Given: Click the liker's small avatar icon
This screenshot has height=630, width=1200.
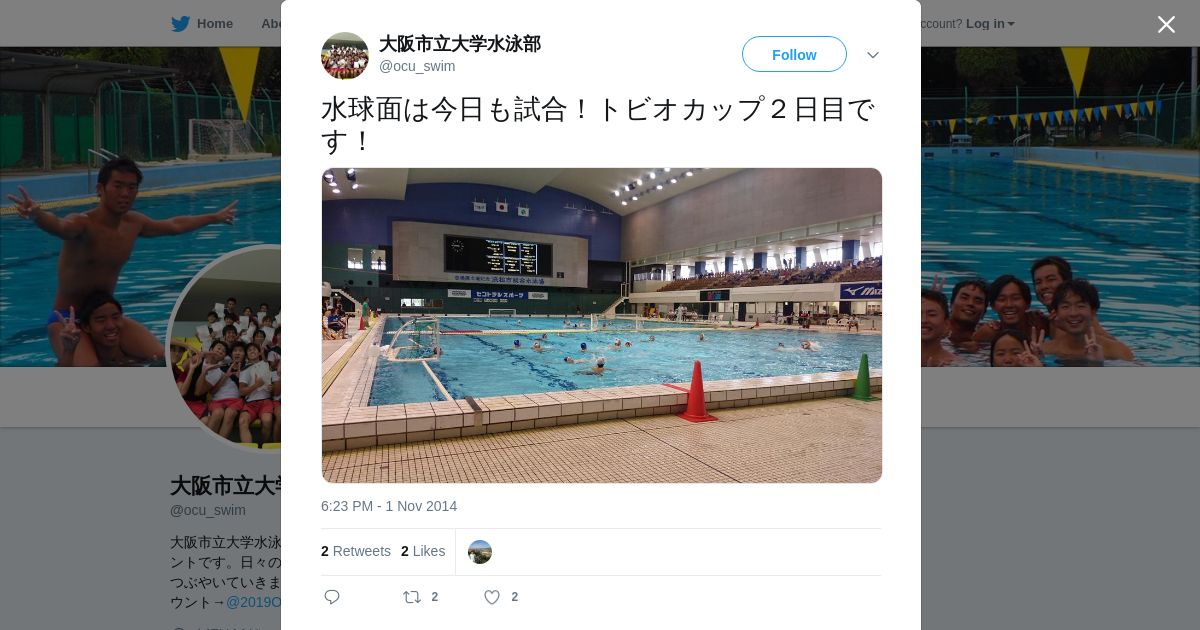Looking at the screenshot, I should point(480,552).
